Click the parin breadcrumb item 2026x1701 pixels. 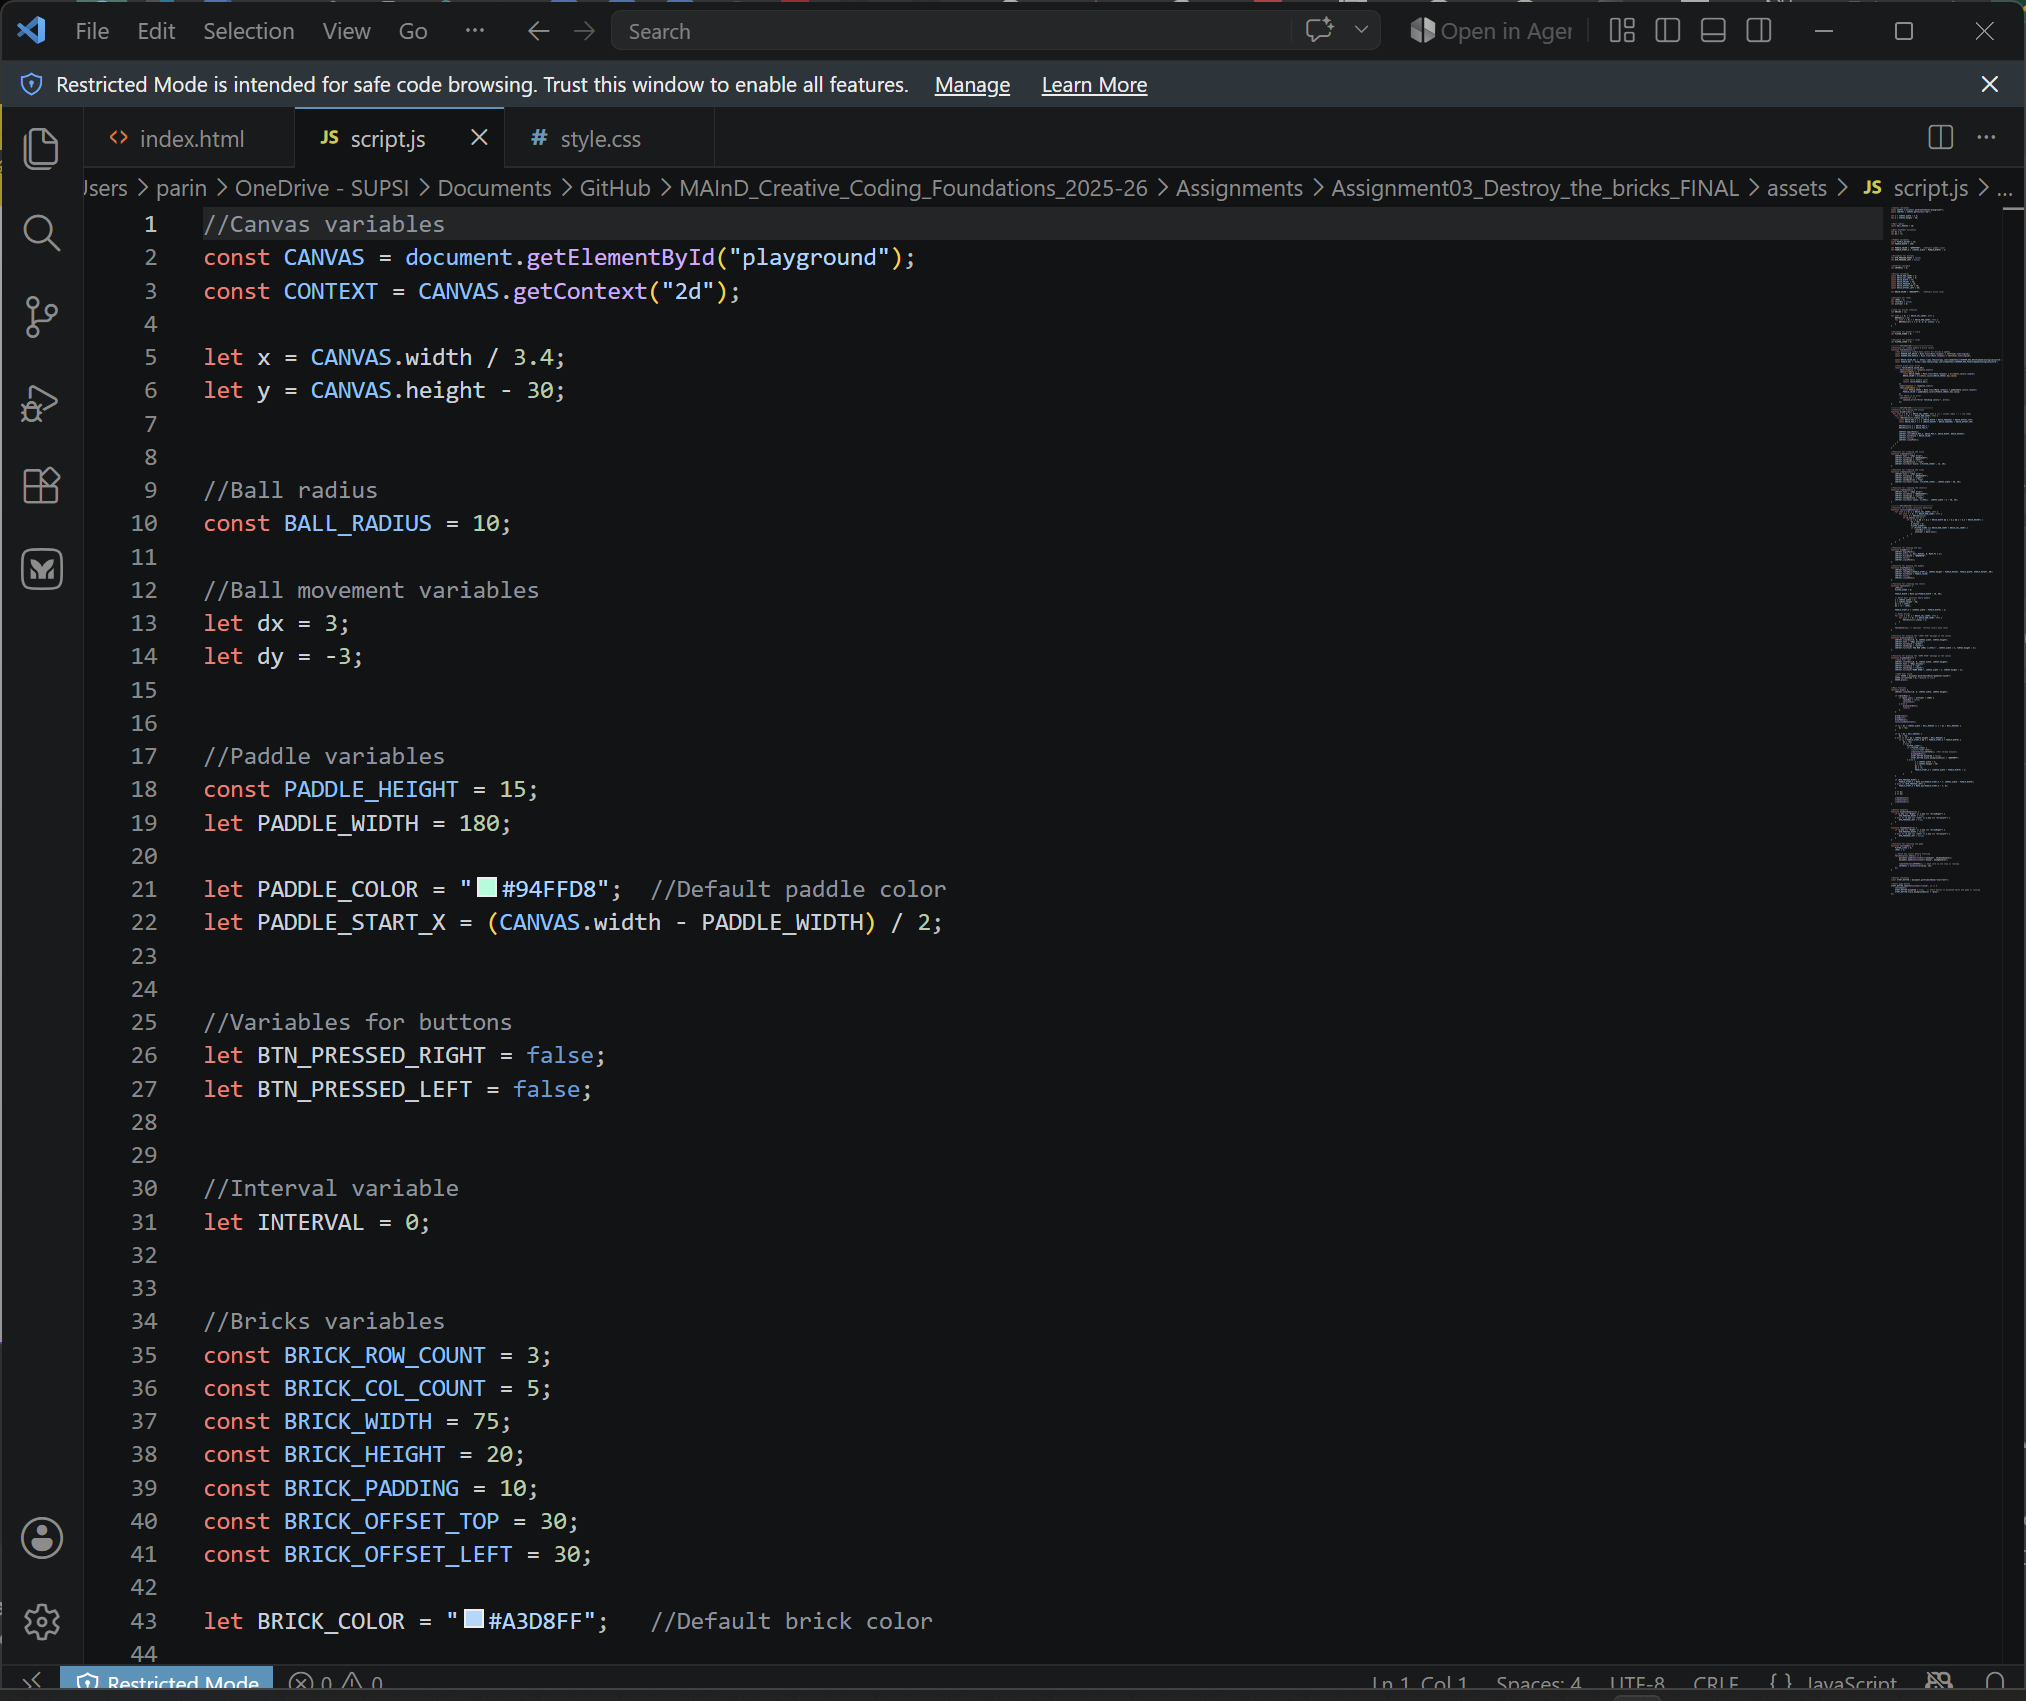[x=181, y=188]
